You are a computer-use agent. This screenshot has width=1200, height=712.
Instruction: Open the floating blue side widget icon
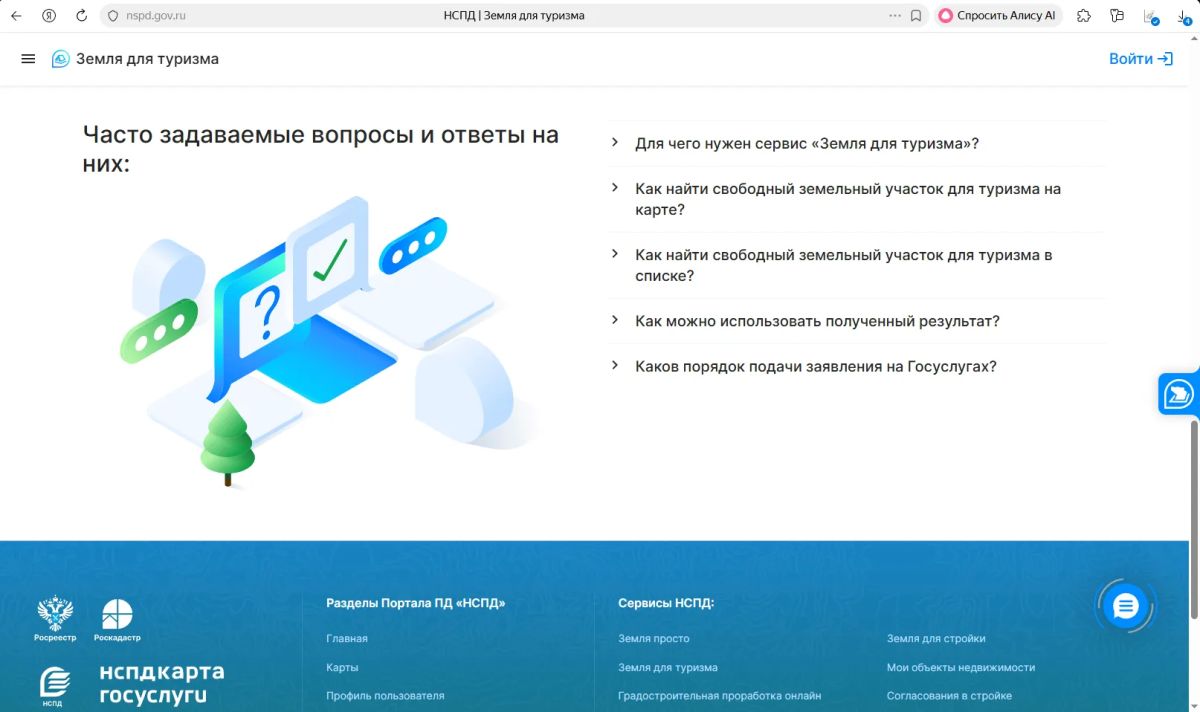1178,394
